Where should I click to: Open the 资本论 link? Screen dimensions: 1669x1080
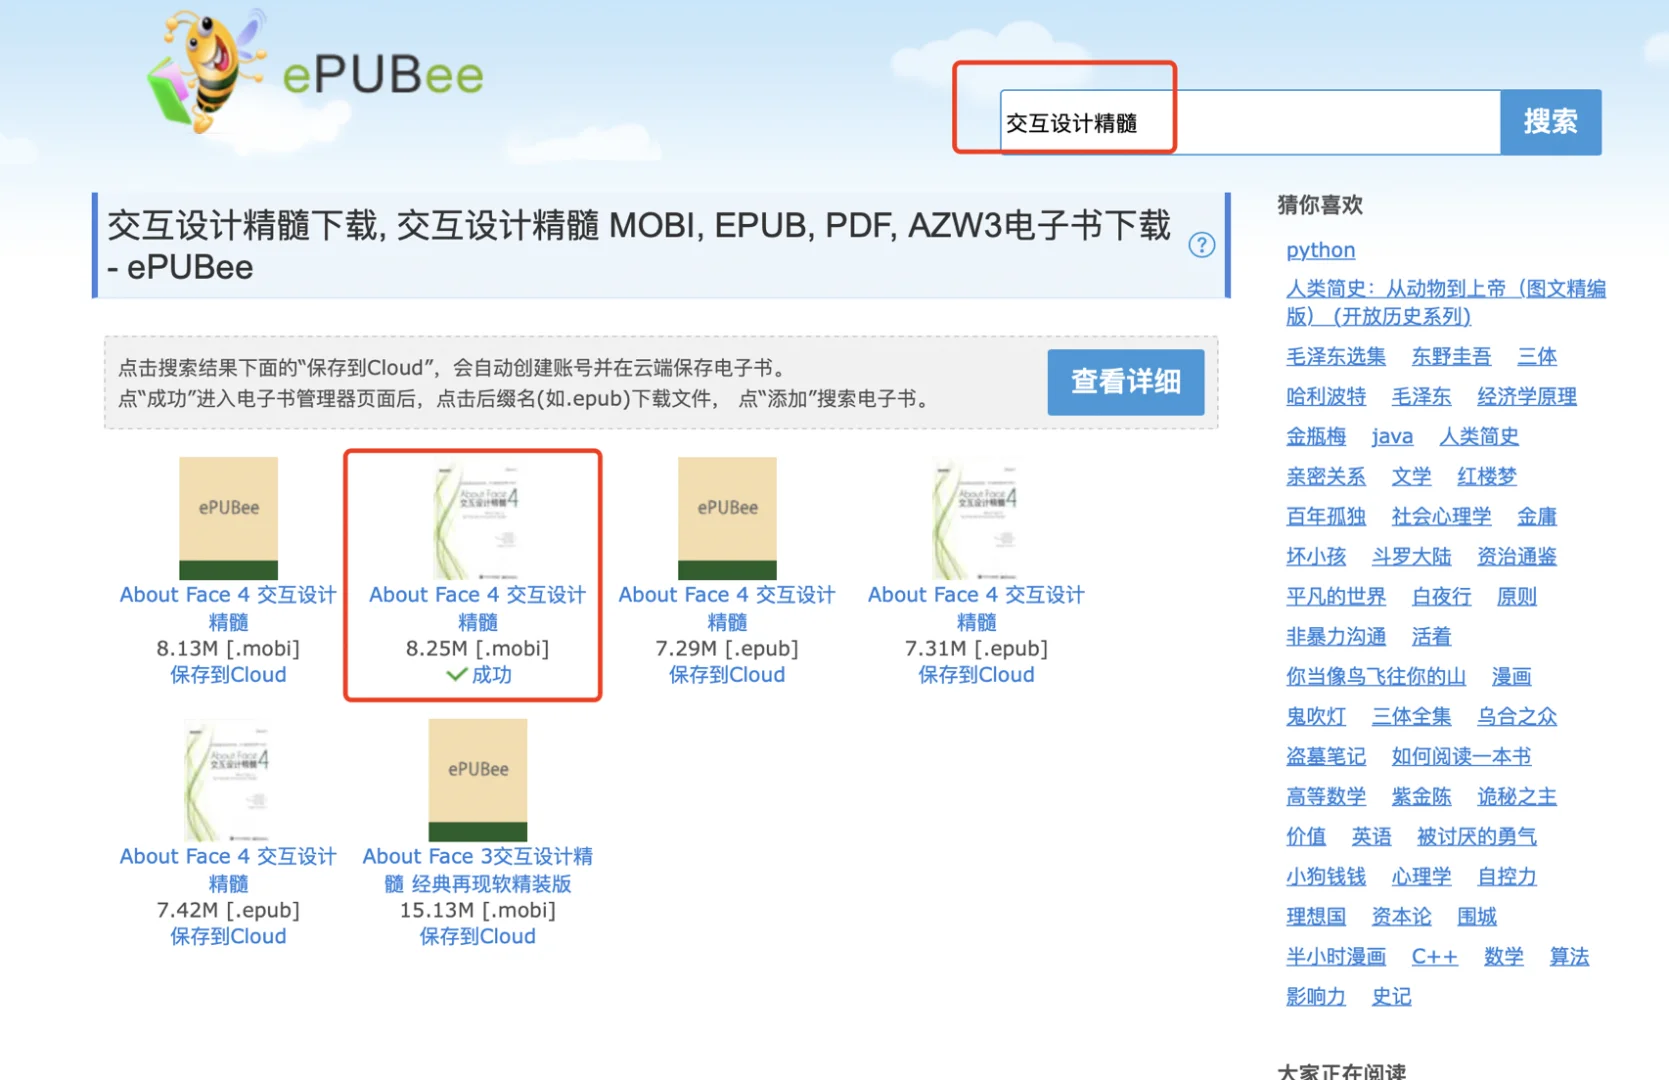pos(1401,916)
